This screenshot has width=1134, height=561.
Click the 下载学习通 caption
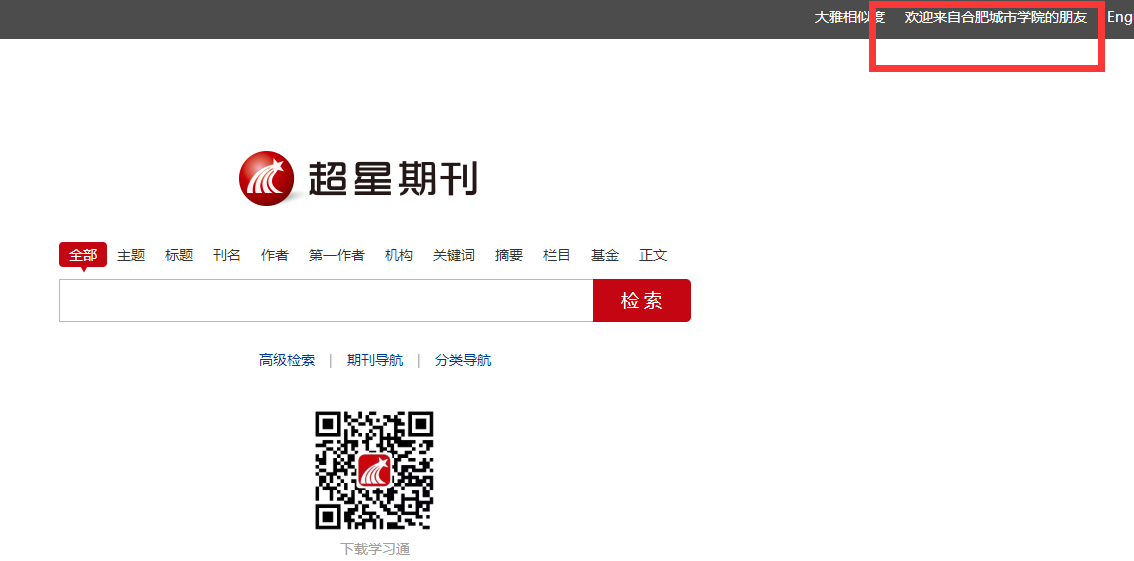[x=375, y=549]
